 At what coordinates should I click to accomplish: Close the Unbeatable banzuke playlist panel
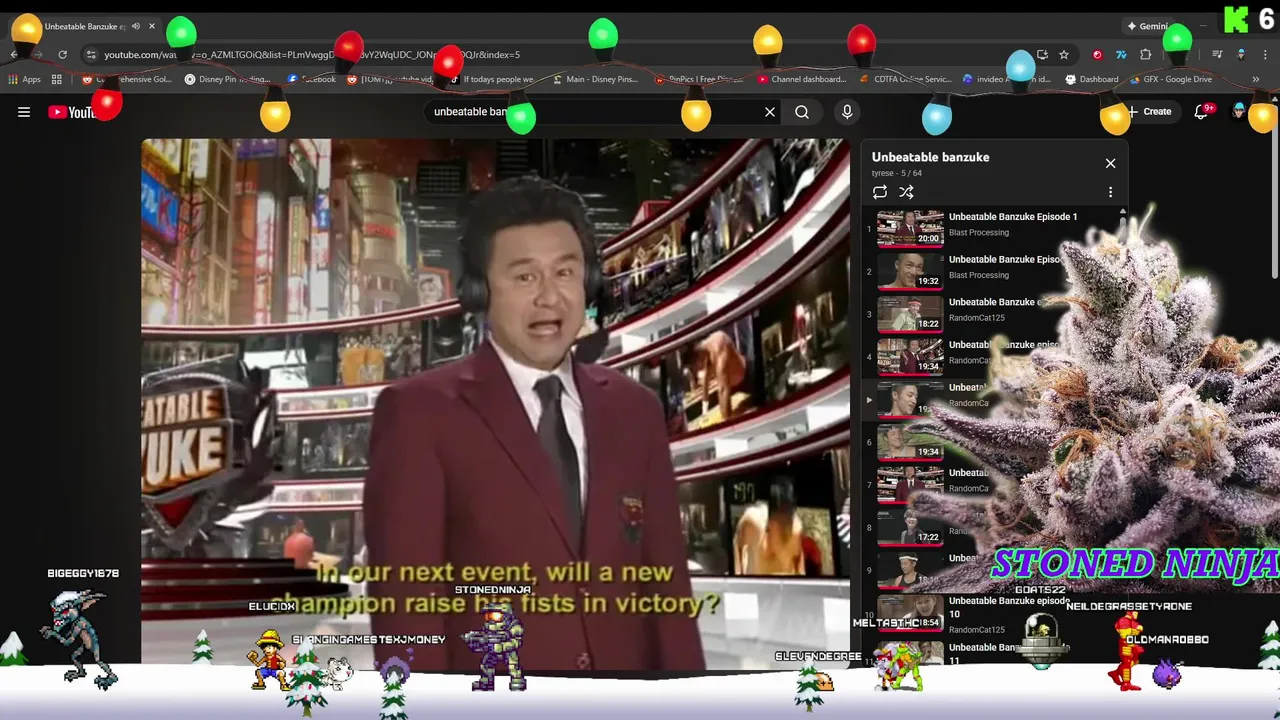(x=1110, y=163)
